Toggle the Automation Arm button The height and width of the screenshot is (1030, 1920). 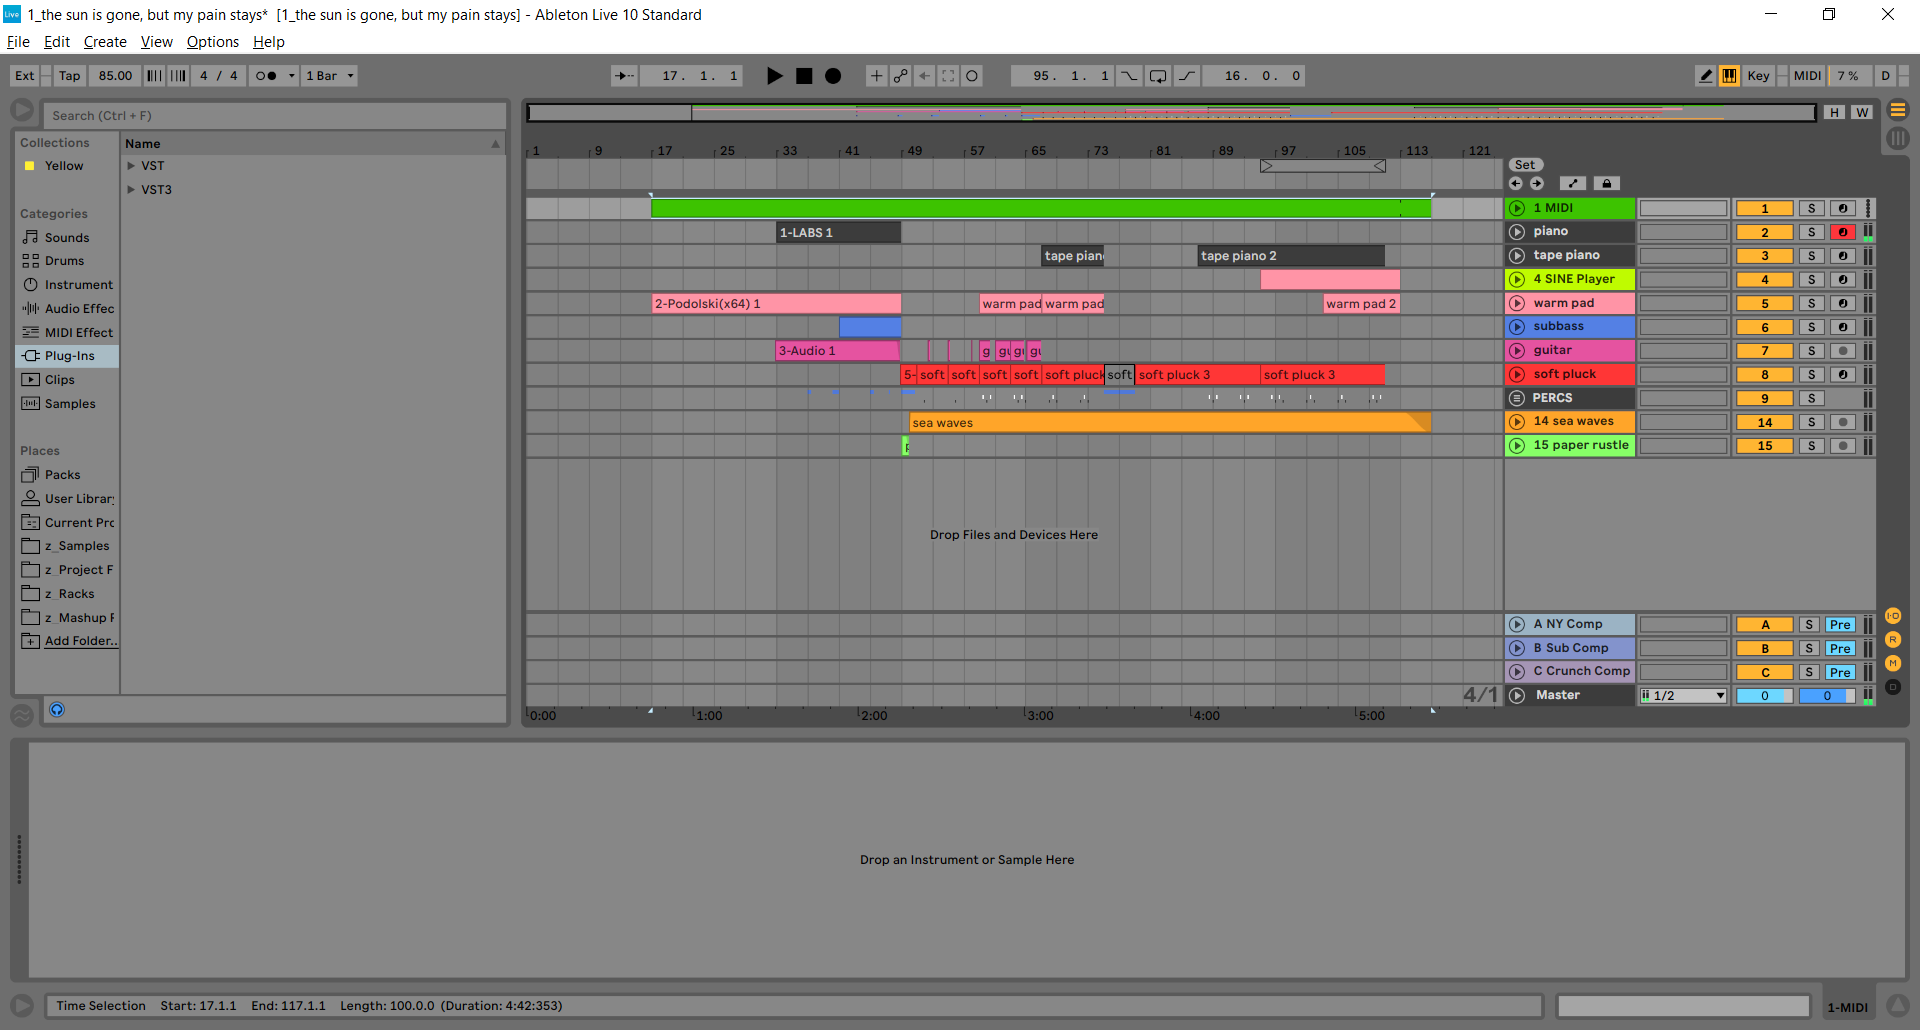(900, 76)
